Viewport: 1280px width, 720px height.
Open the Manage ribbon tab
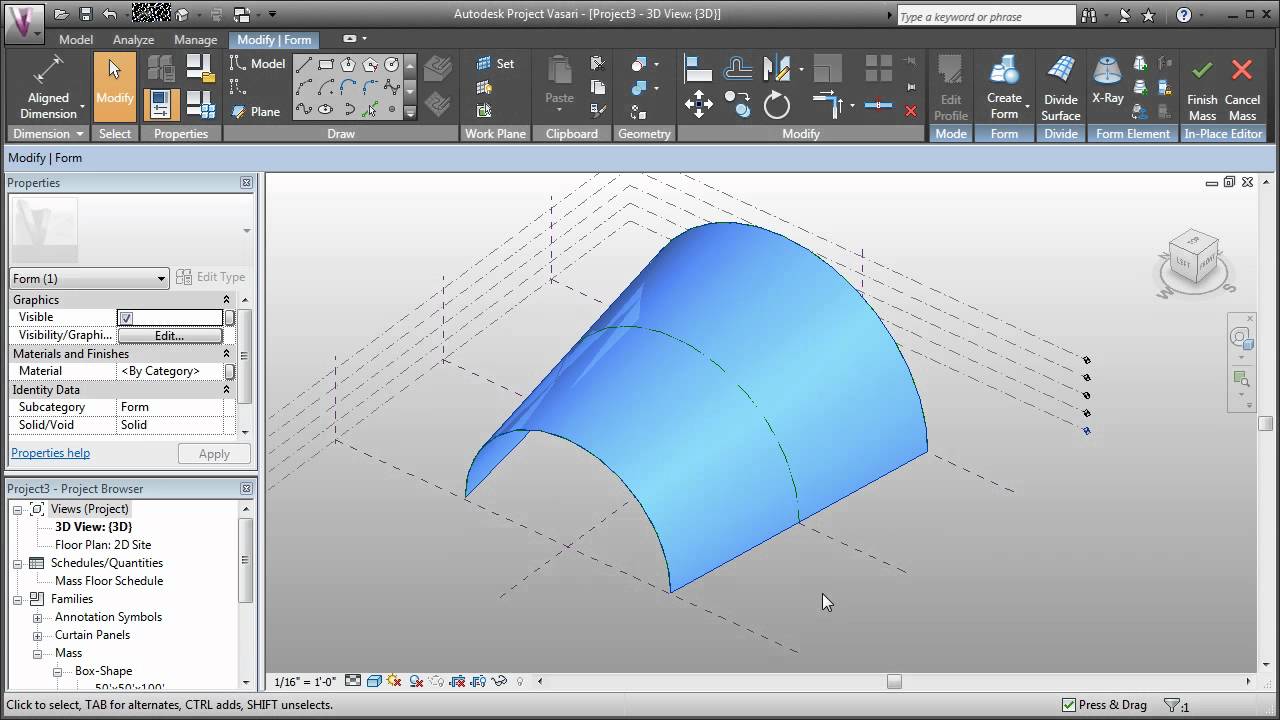point(195,39)
